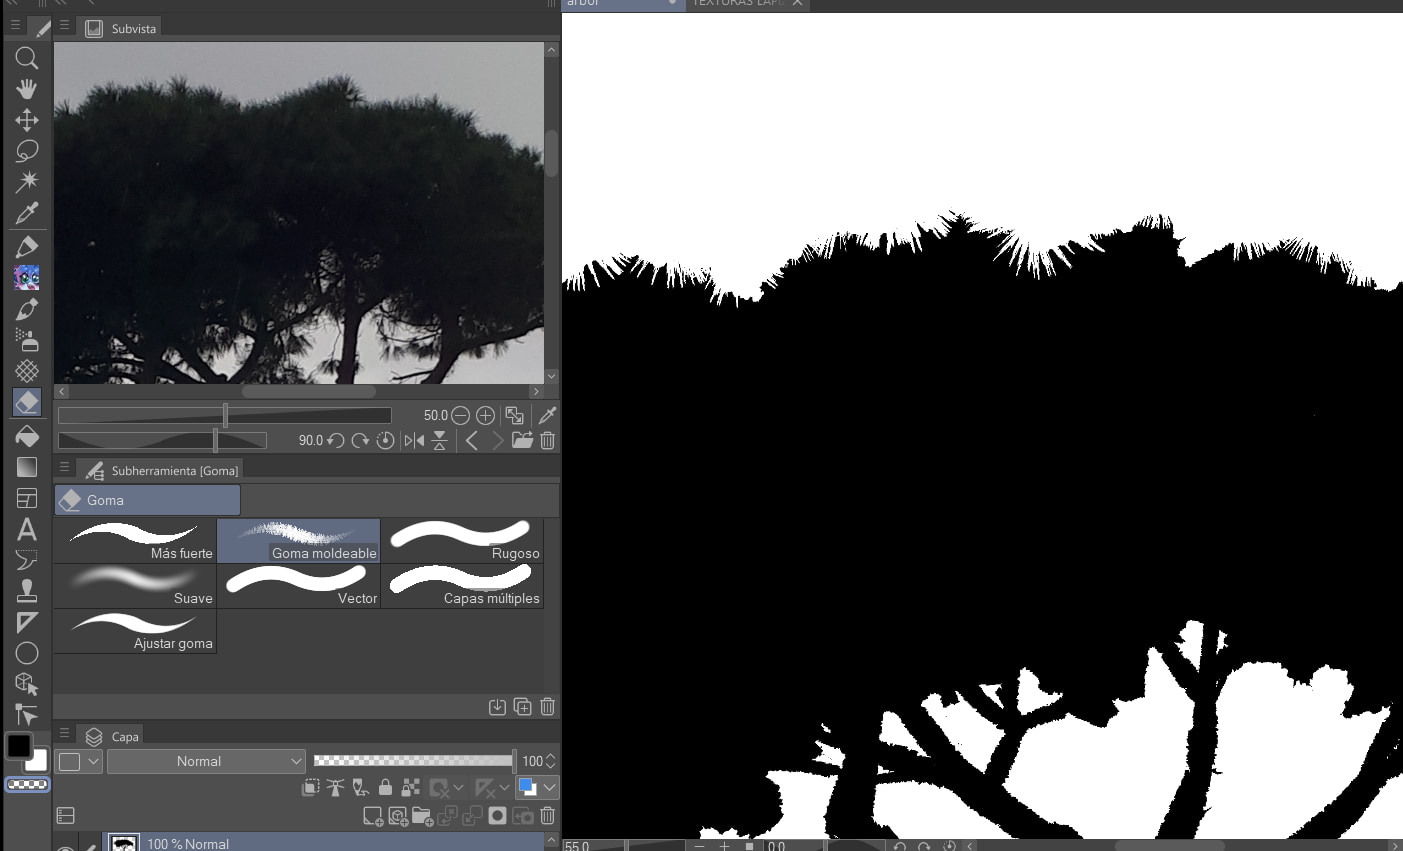Select the Hand pan tool
Screen dimensions: 1403x851
(27, 89)
